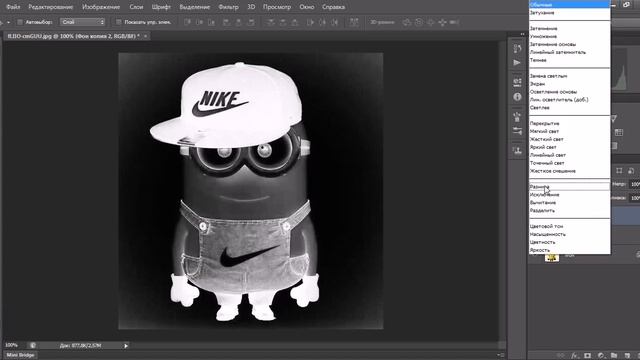Open the Справка menu
This screenshot has height=360, width=640.
pos(333,7)
